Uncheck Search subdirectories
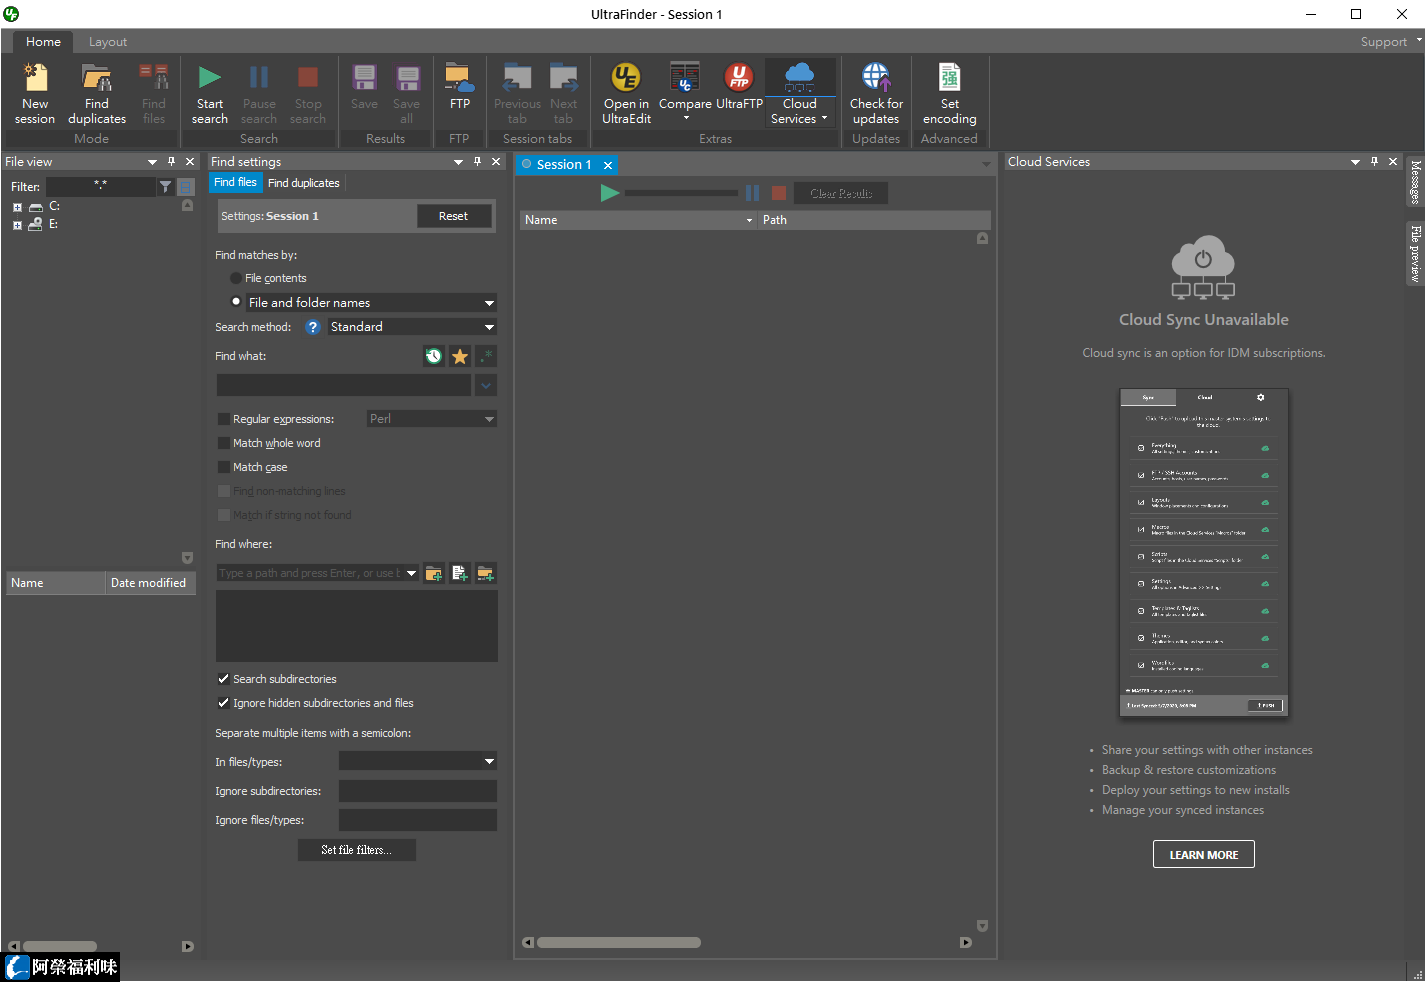This screenshot has height=982, width=1426. [x=224, y=679]
